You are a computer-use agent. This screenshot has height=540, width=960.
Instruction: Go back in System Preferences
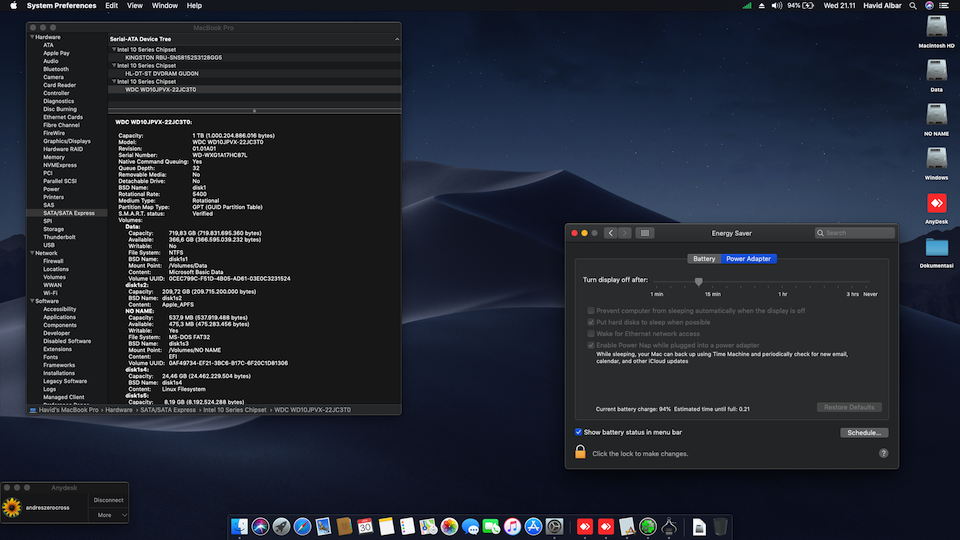[x=610, y=233]
